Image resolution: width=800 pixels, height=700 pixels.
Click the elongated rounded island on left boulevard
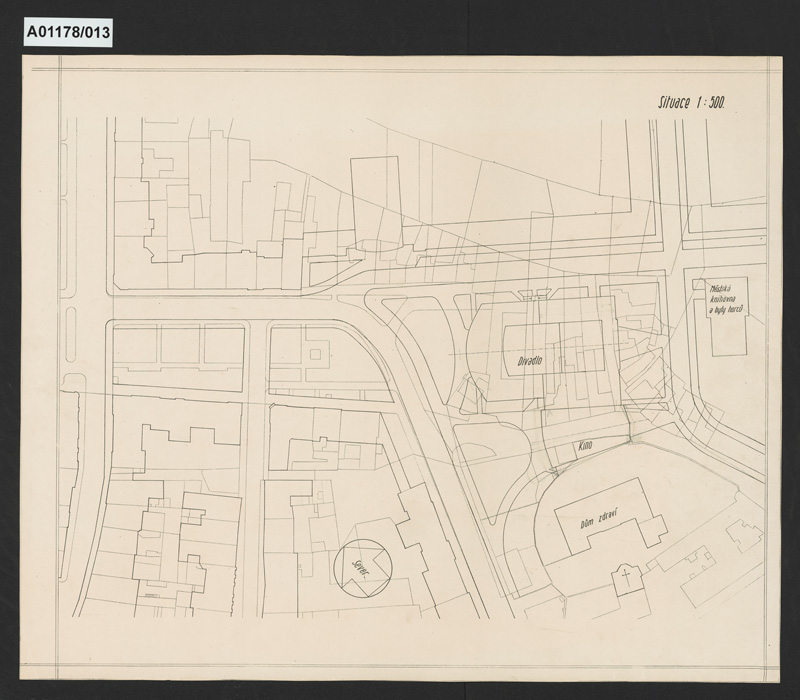click(x=71, y=334)
